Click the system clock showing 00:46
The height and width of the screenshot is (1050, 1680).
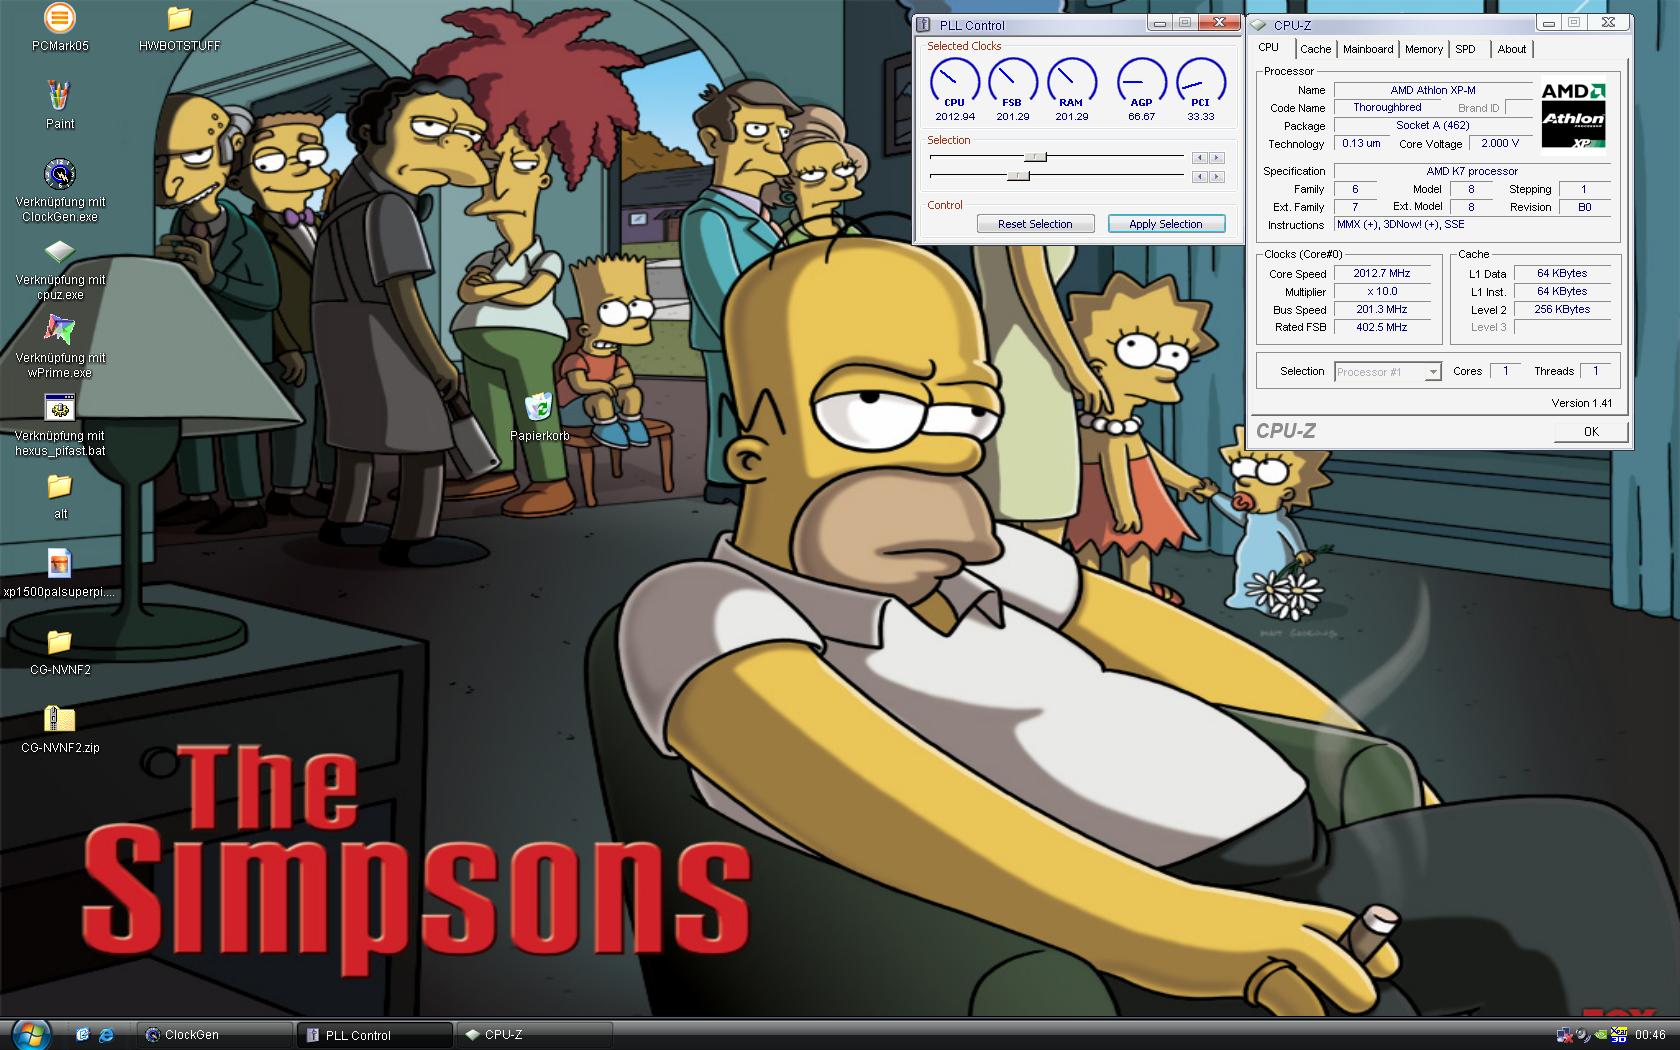(x=1650, y=1035)
